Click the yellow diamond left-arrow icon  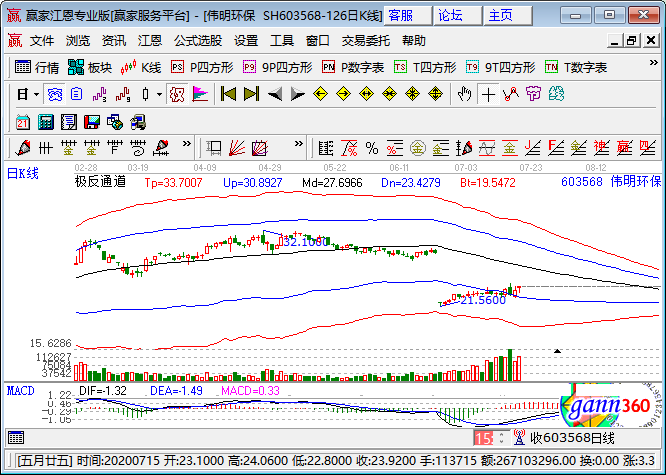[320, 94]
